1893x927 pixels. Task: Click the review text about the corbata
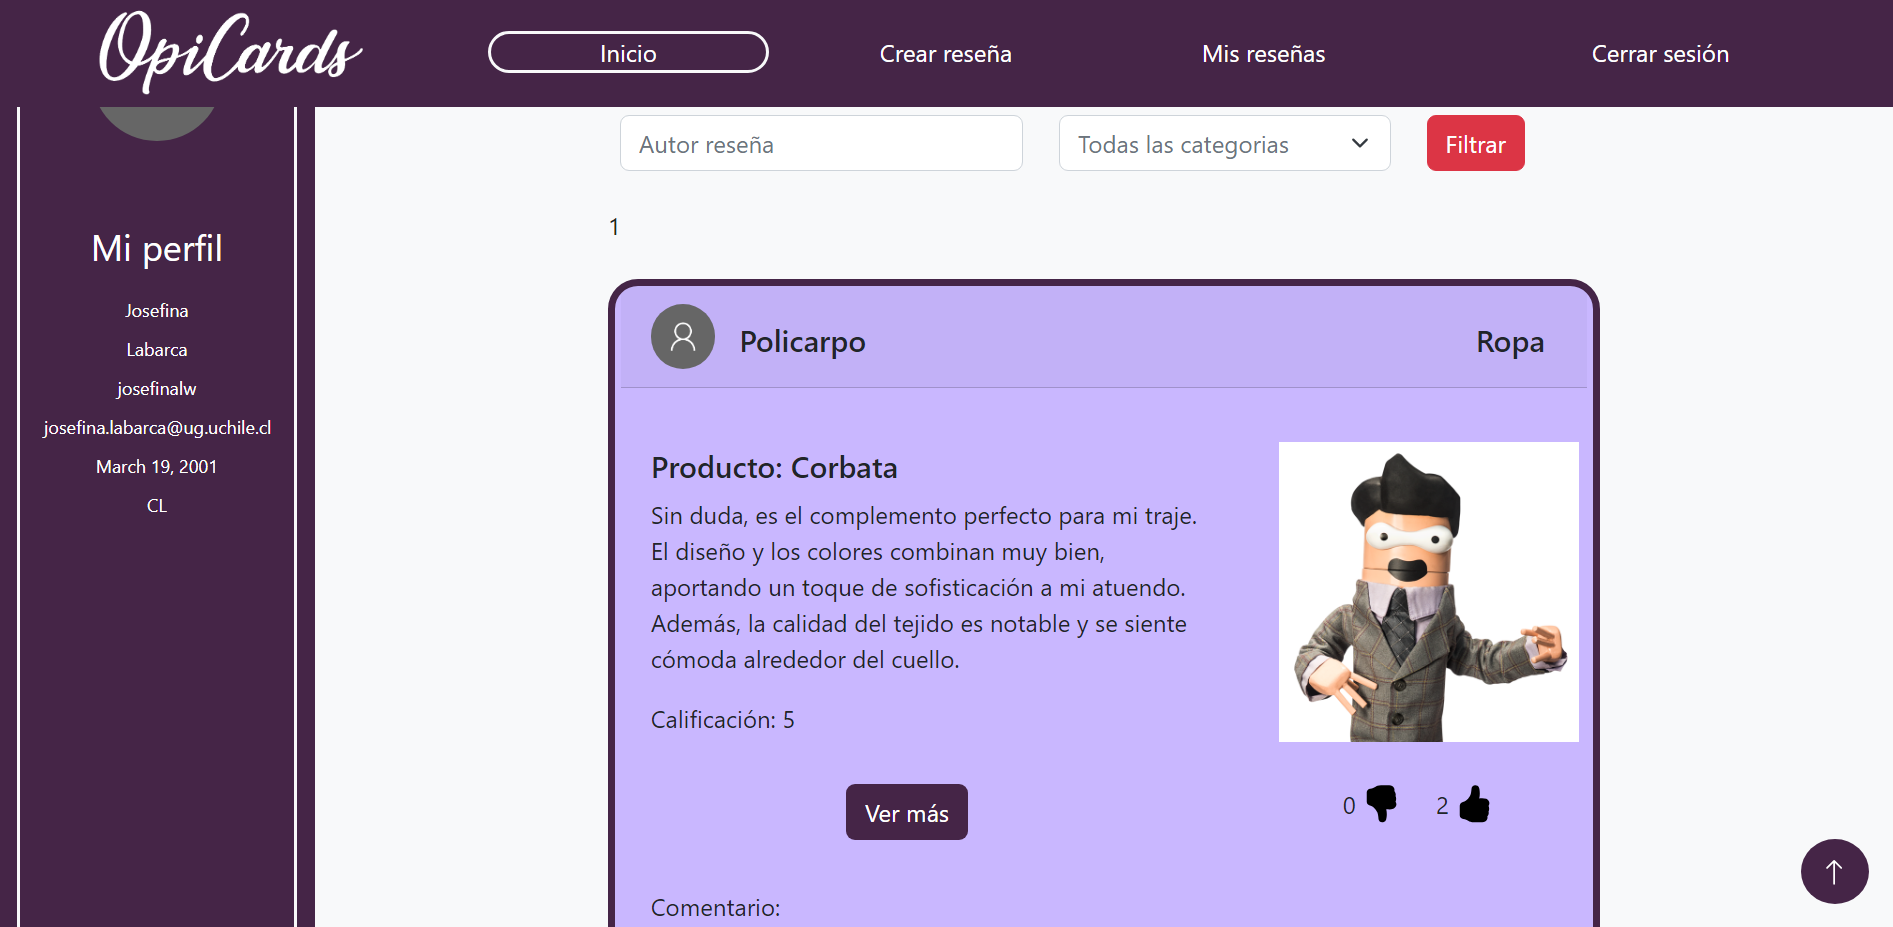924,588
